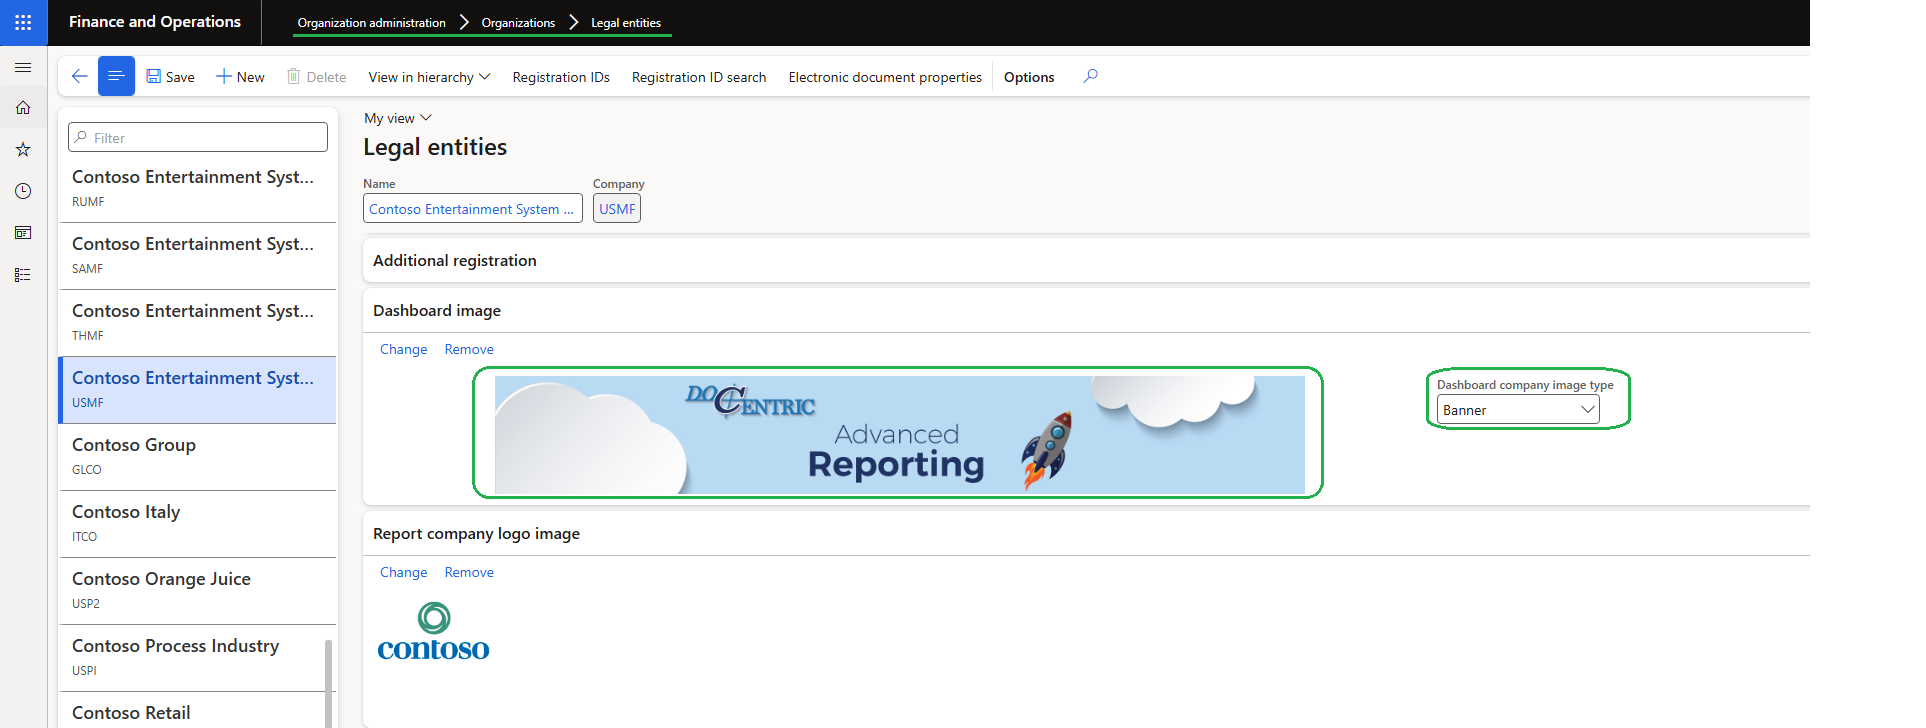
Task: Click Remove under Dashboard image
Action: [469, 349]
